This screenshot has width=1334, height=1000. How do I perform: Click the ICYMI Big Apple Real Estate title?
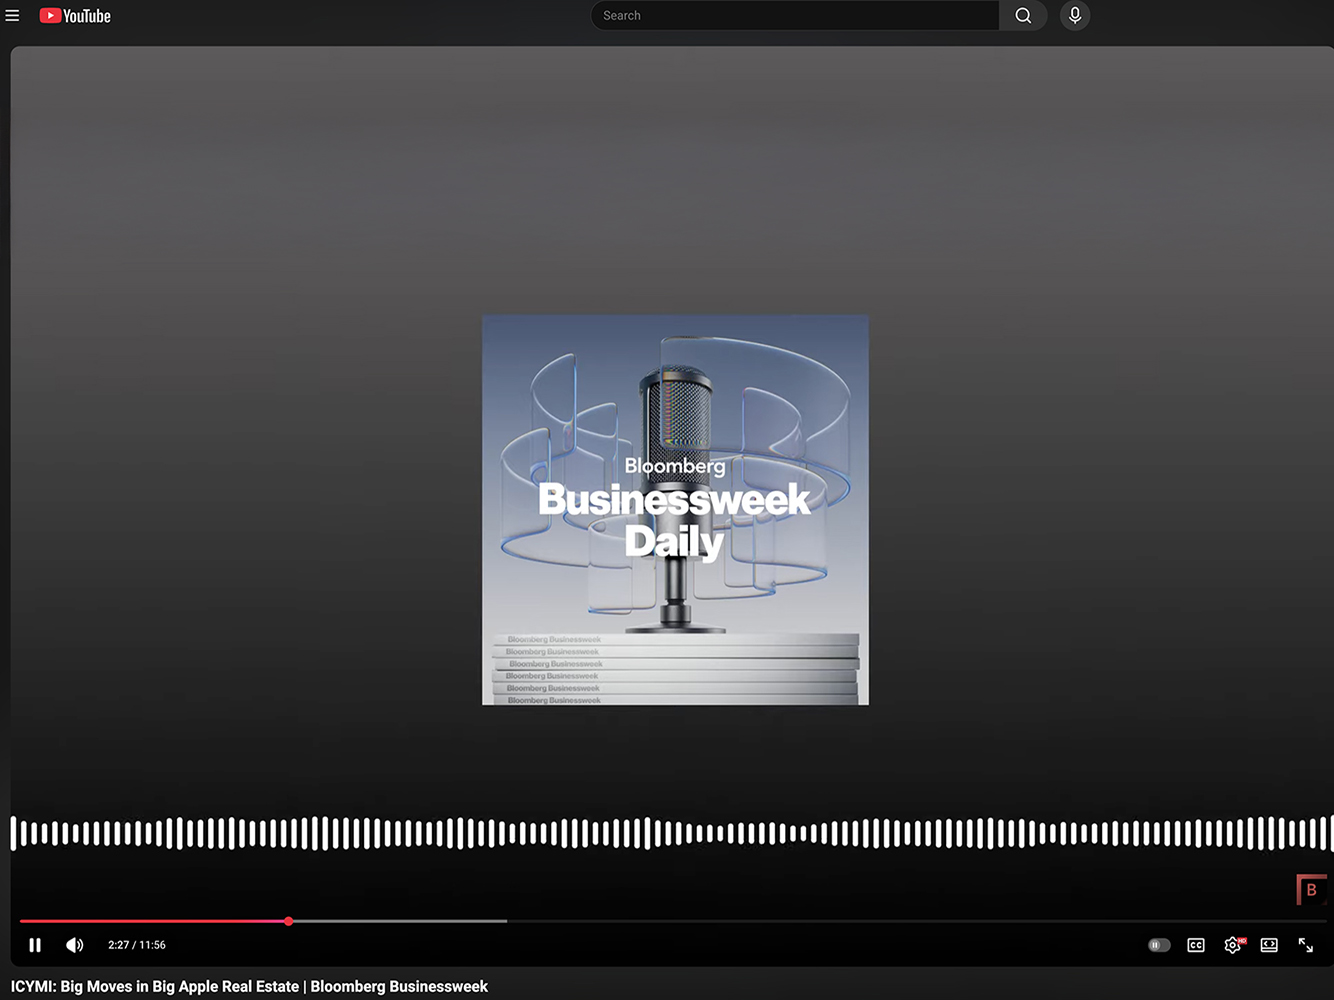tap(249, 987)
